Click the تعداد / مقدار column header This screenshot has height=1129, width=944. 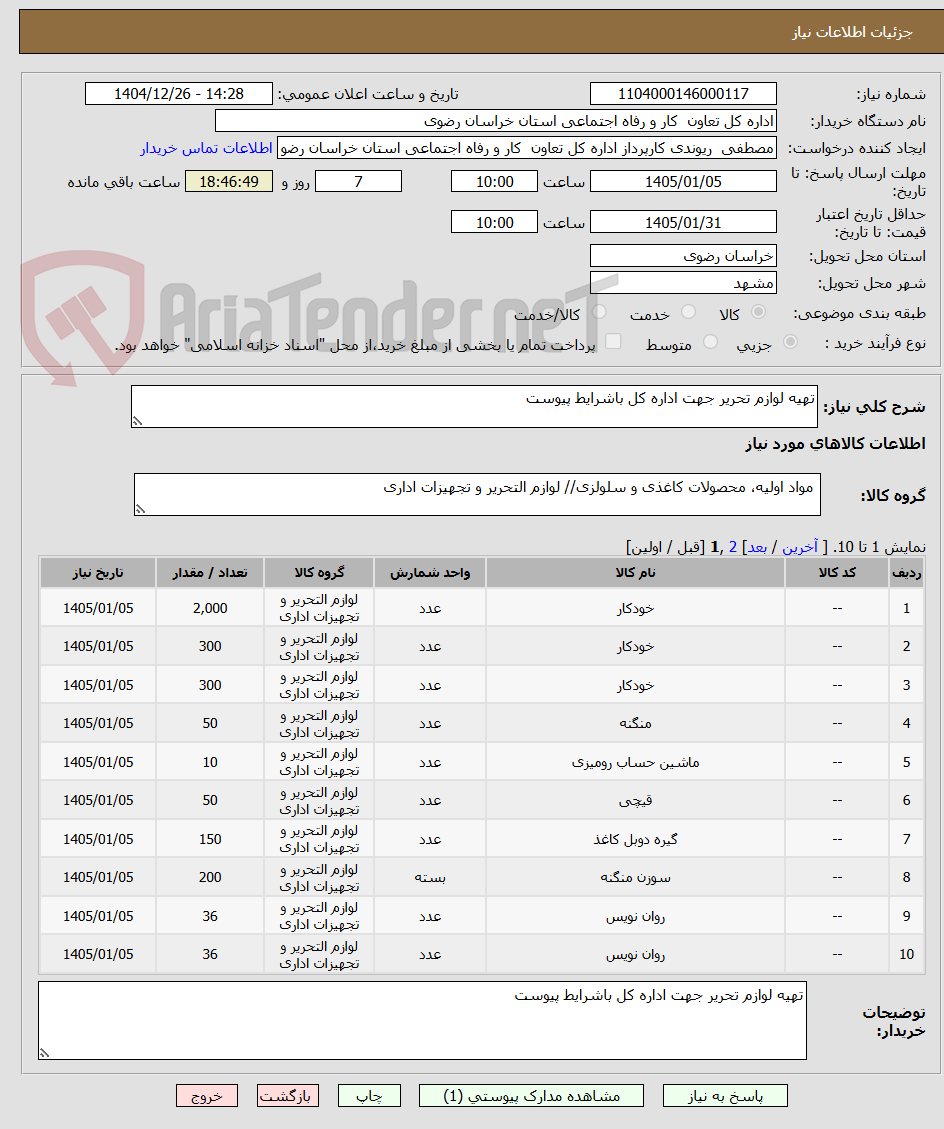click(x=210, y=572)
